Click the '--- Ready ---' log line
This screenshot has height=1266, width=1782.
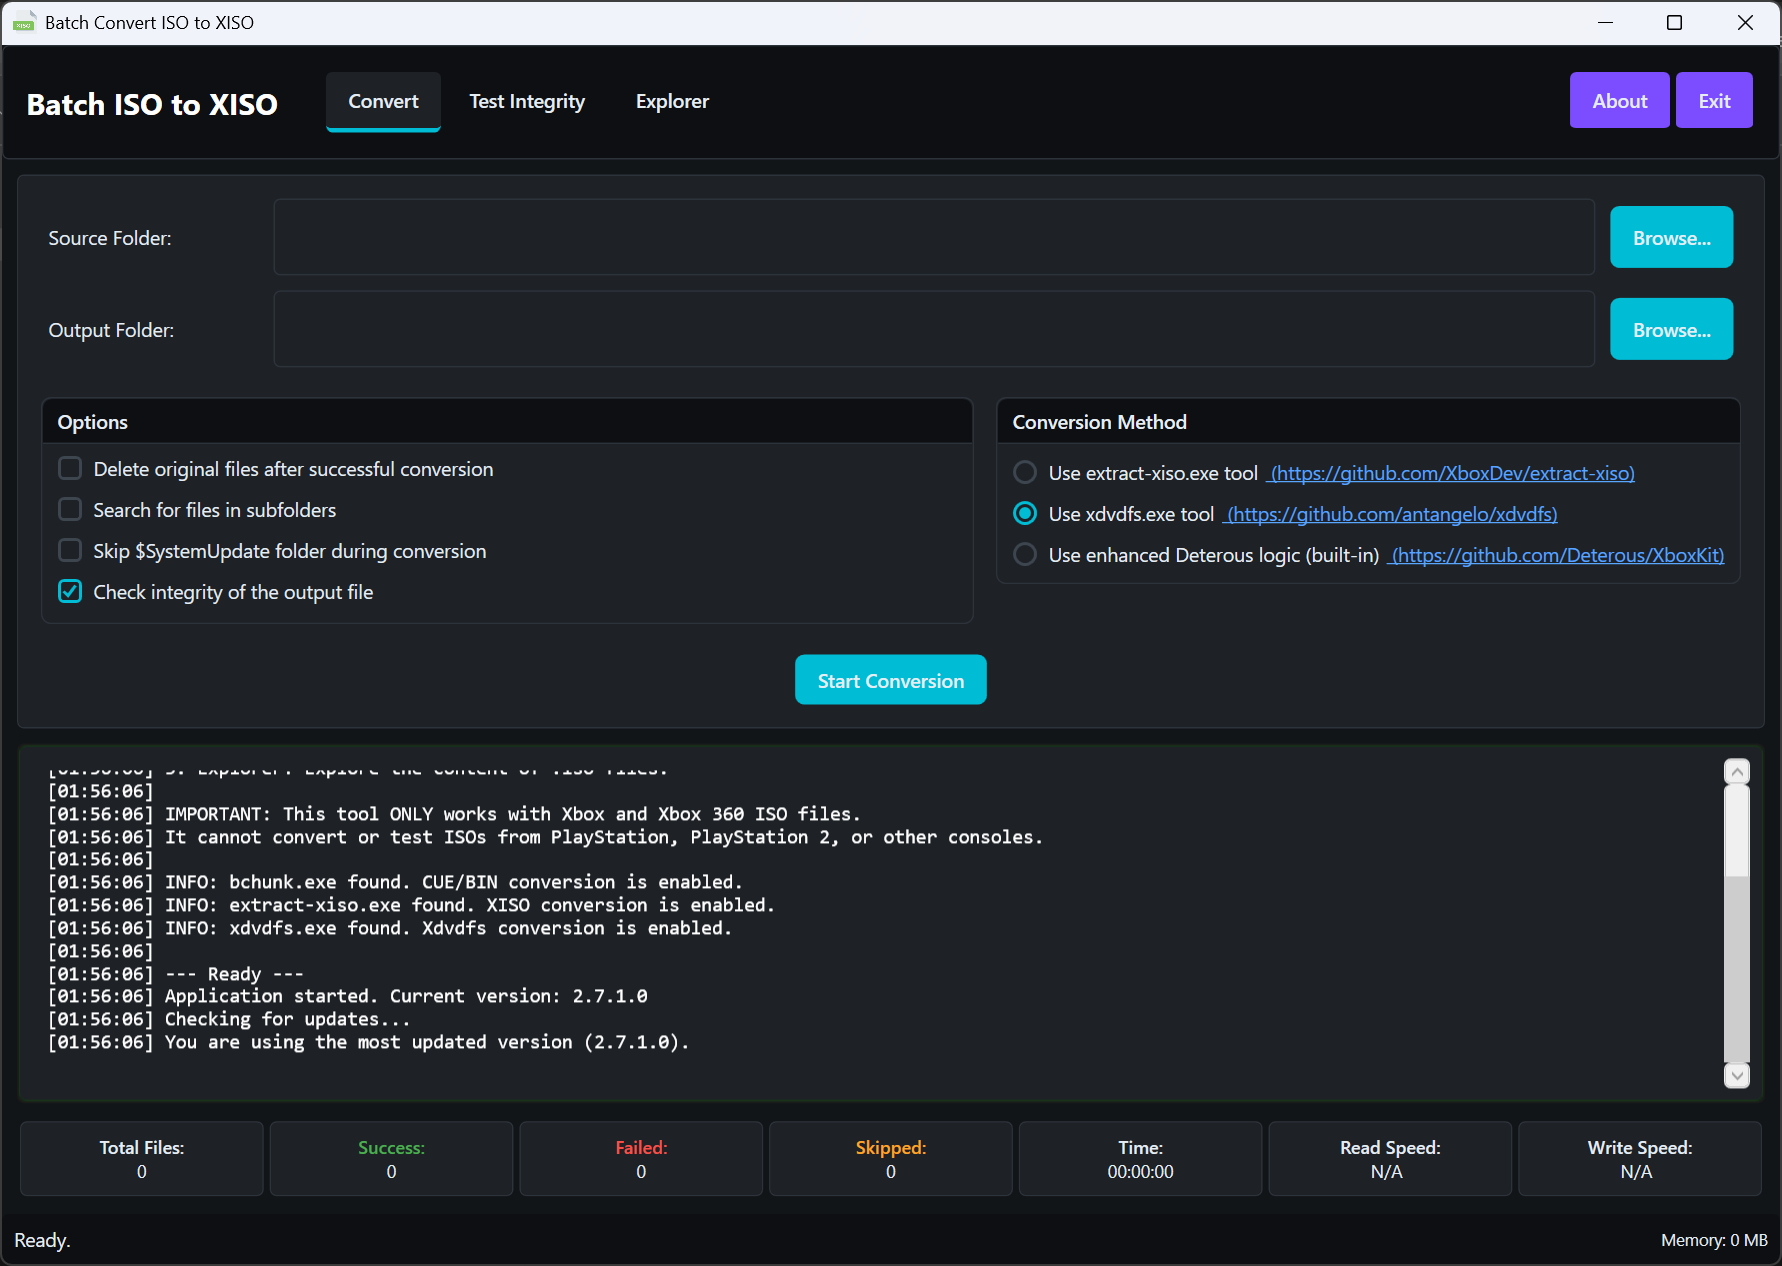point(175,974)
